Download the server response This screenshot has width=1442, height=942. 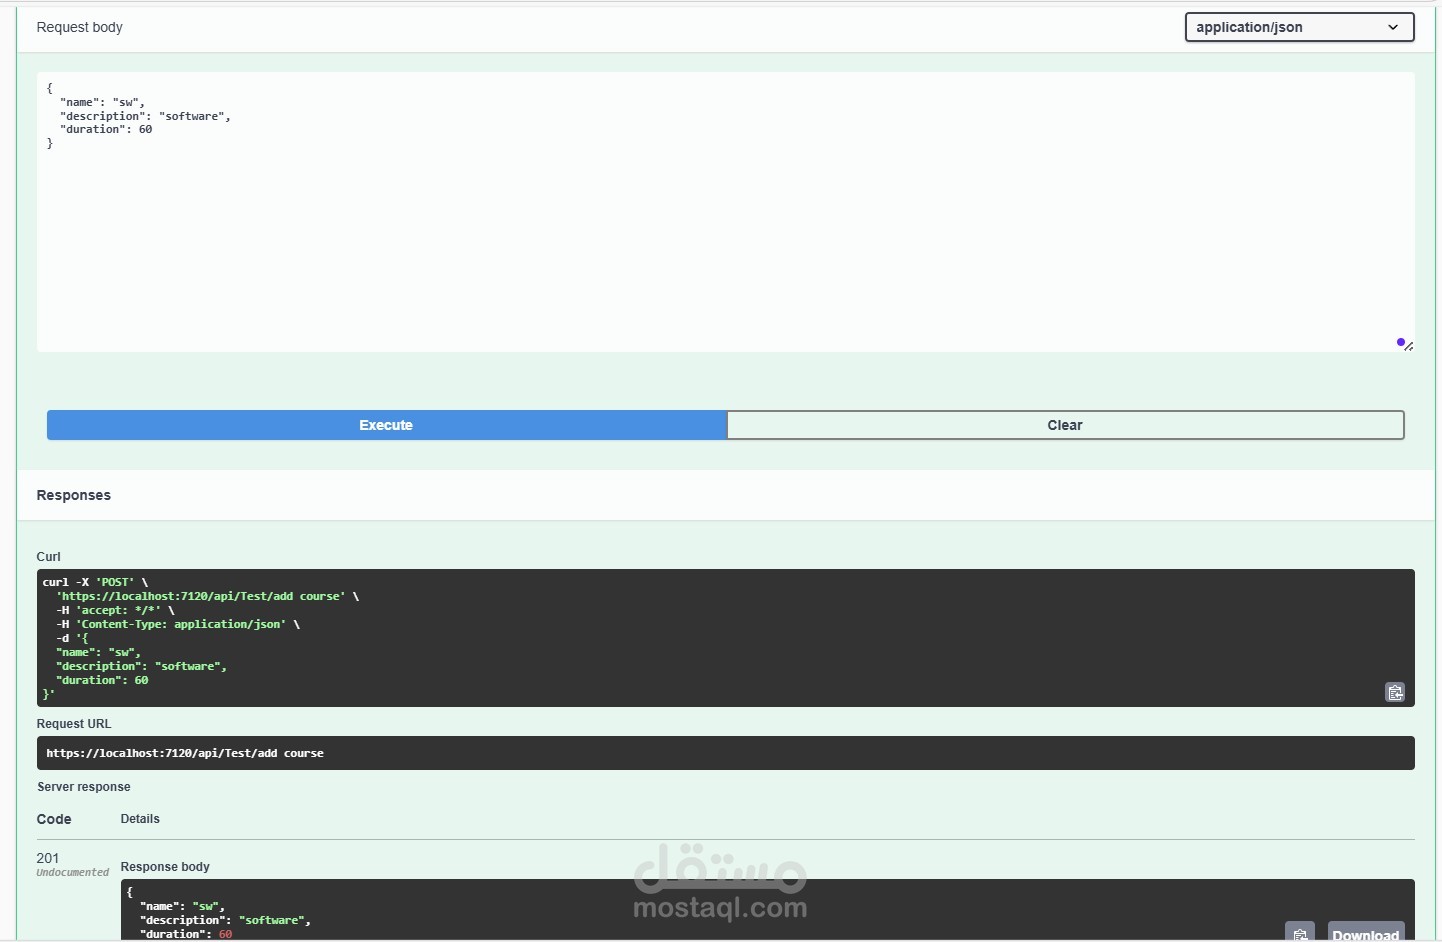tap(1367, 933)
